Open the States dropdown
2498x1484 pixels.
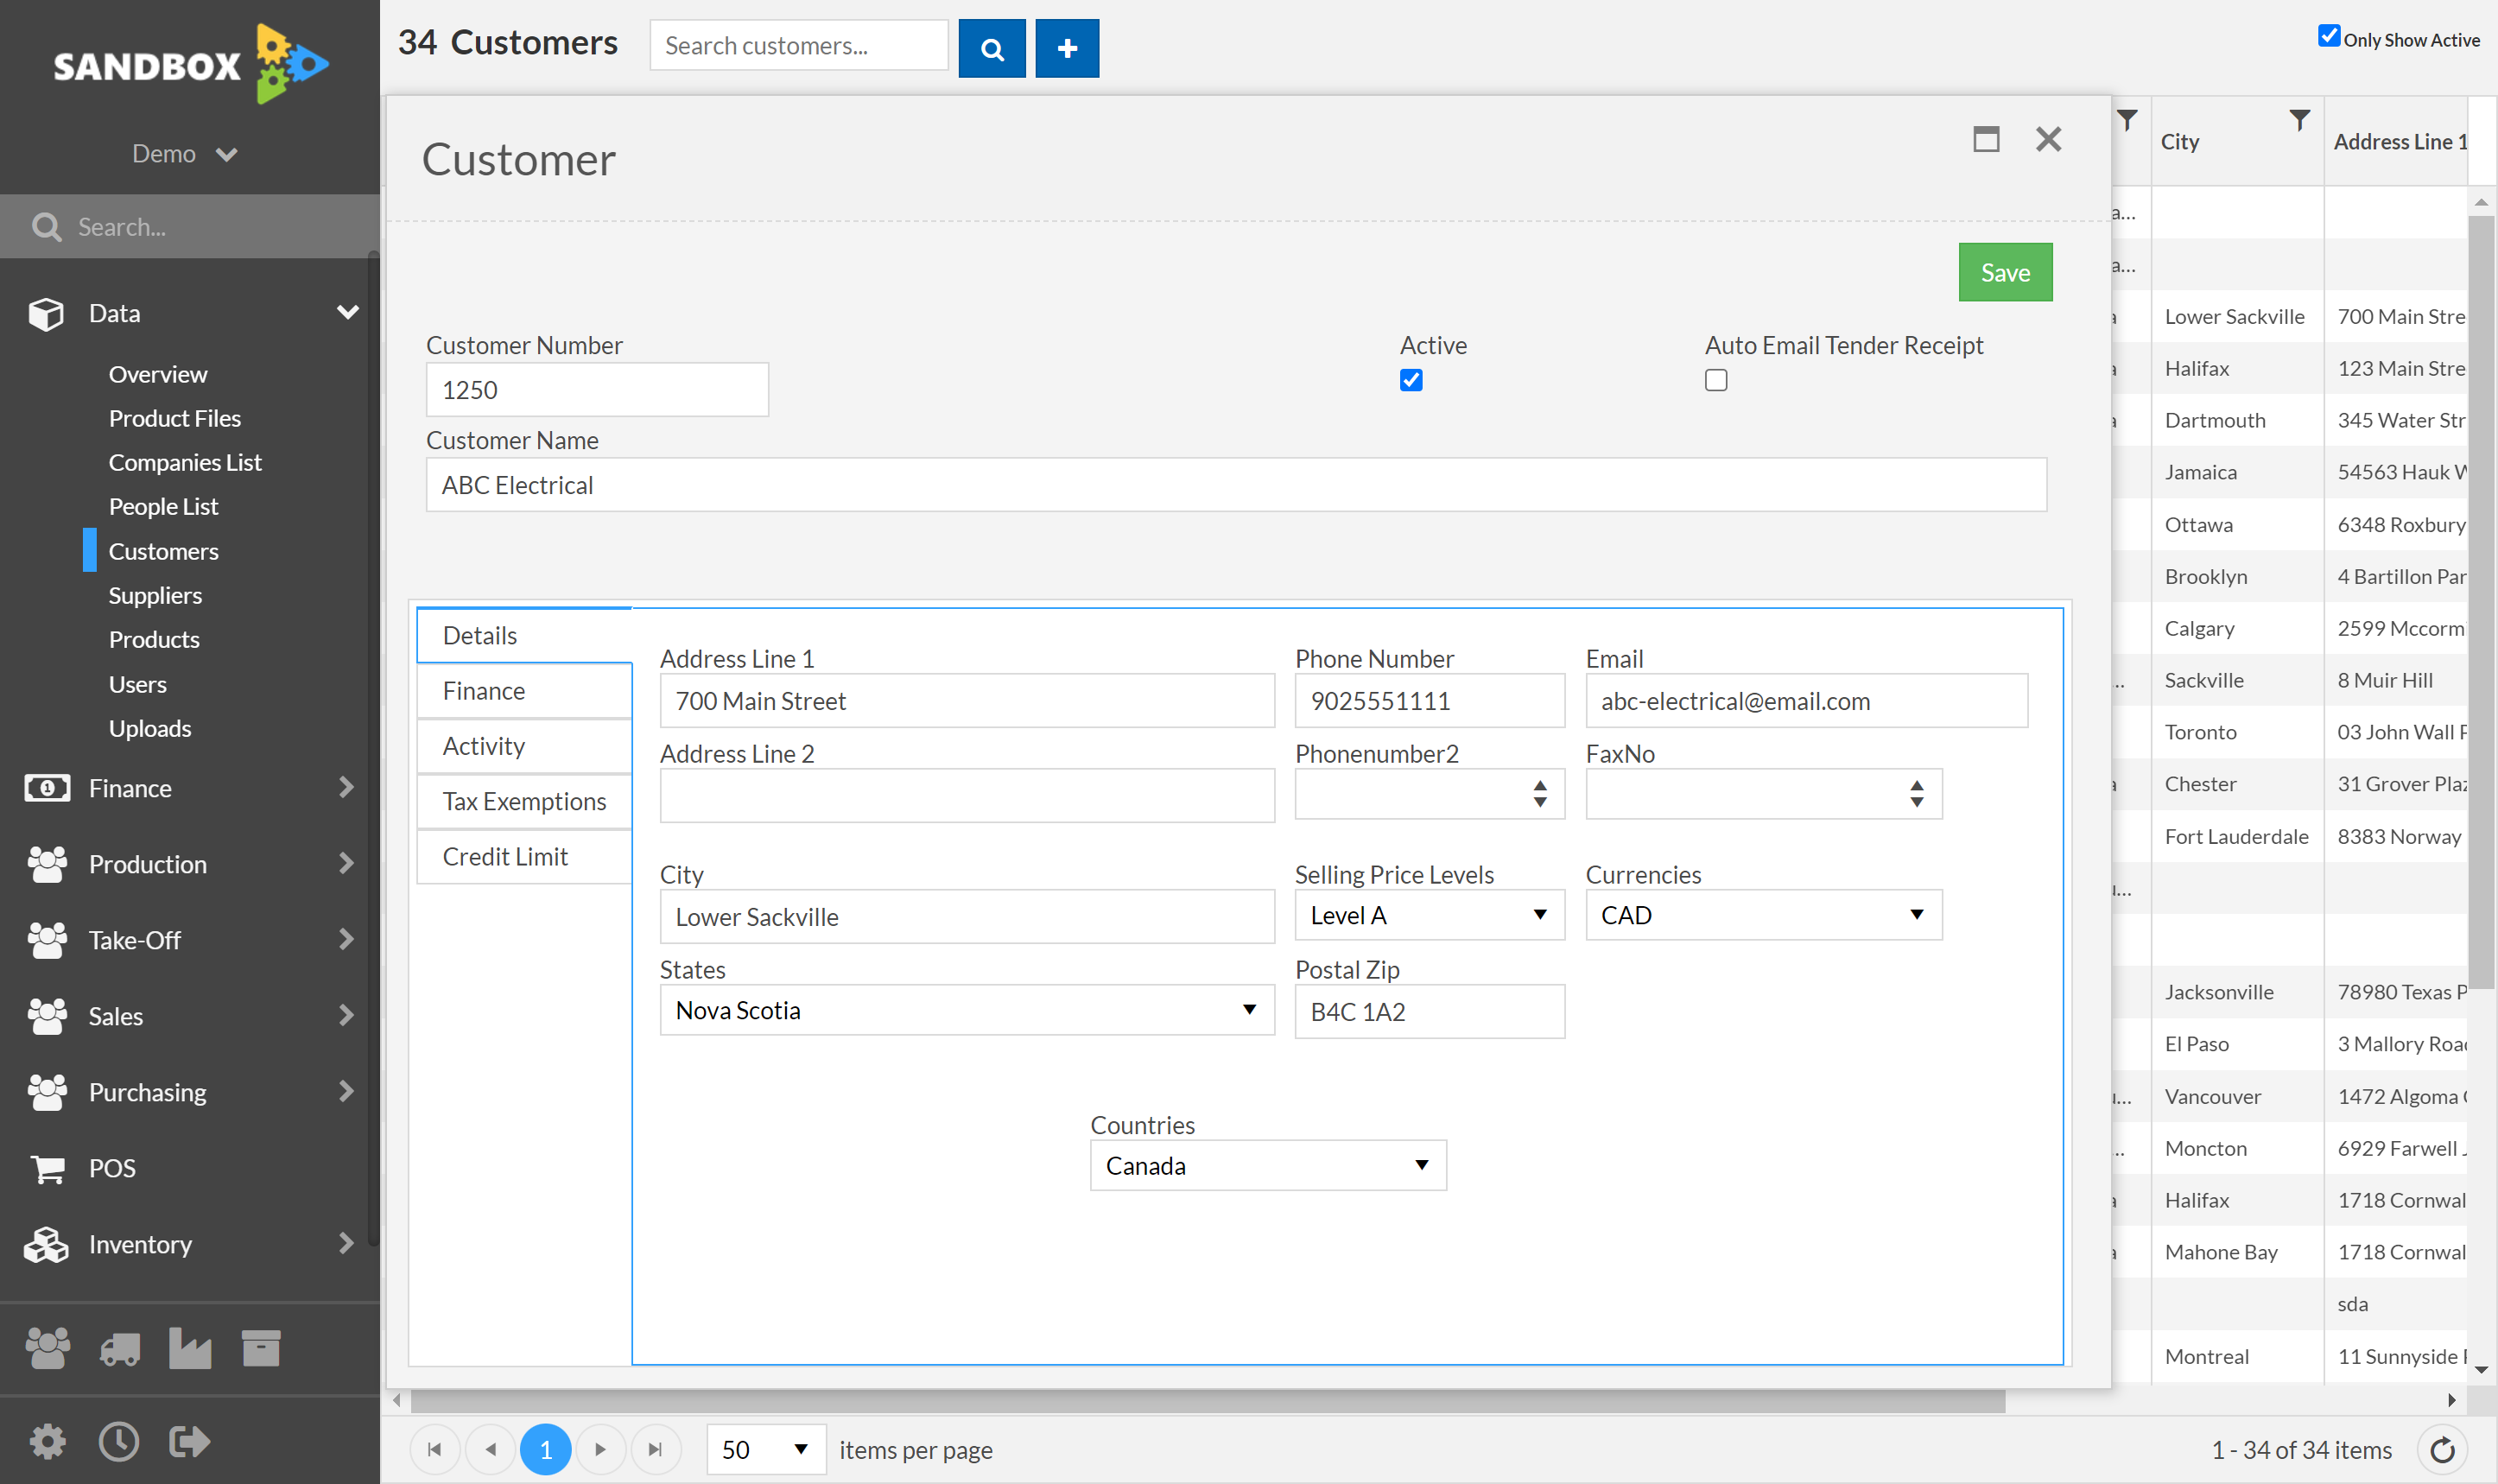[966, 1010]
